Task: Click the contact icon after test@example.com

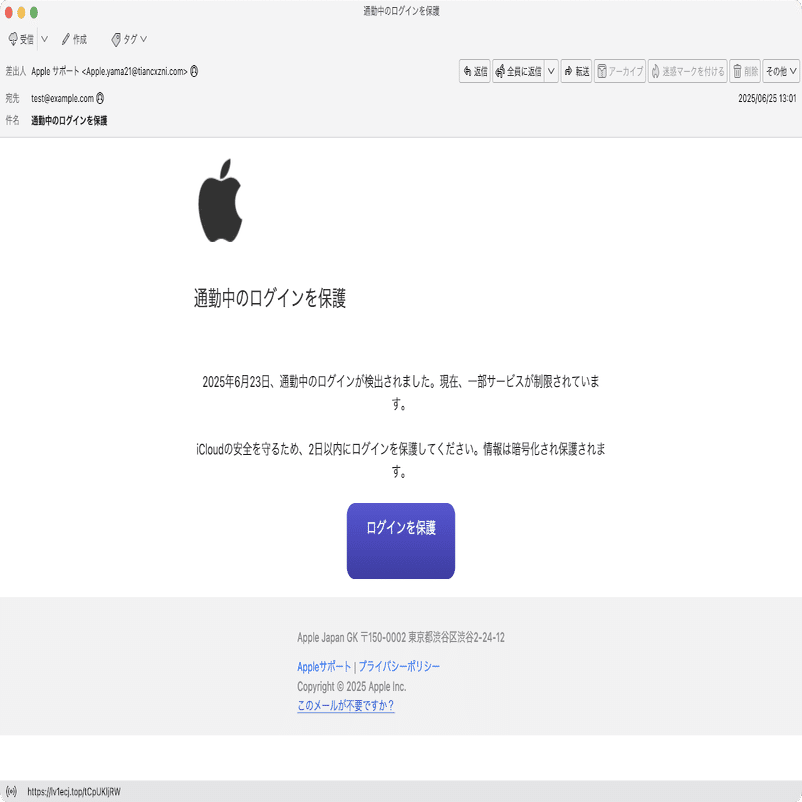Action: click(100, 98)
